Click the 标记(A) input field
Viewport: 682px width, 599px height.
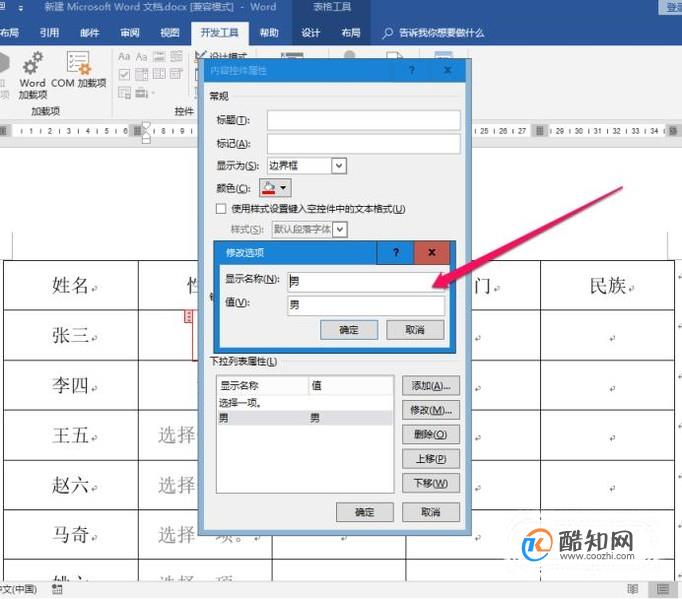(363, 144)
